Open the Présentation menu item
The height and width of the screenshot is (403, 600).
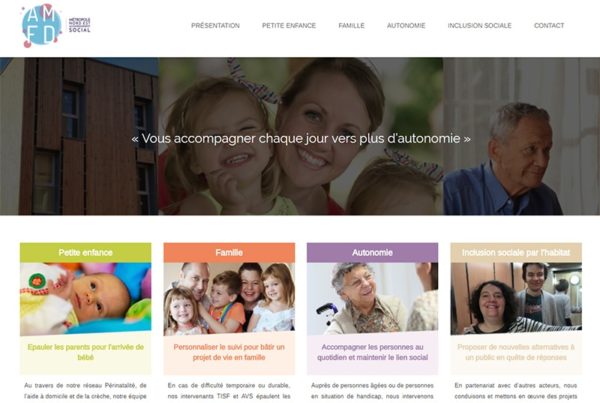coord(215,26)
